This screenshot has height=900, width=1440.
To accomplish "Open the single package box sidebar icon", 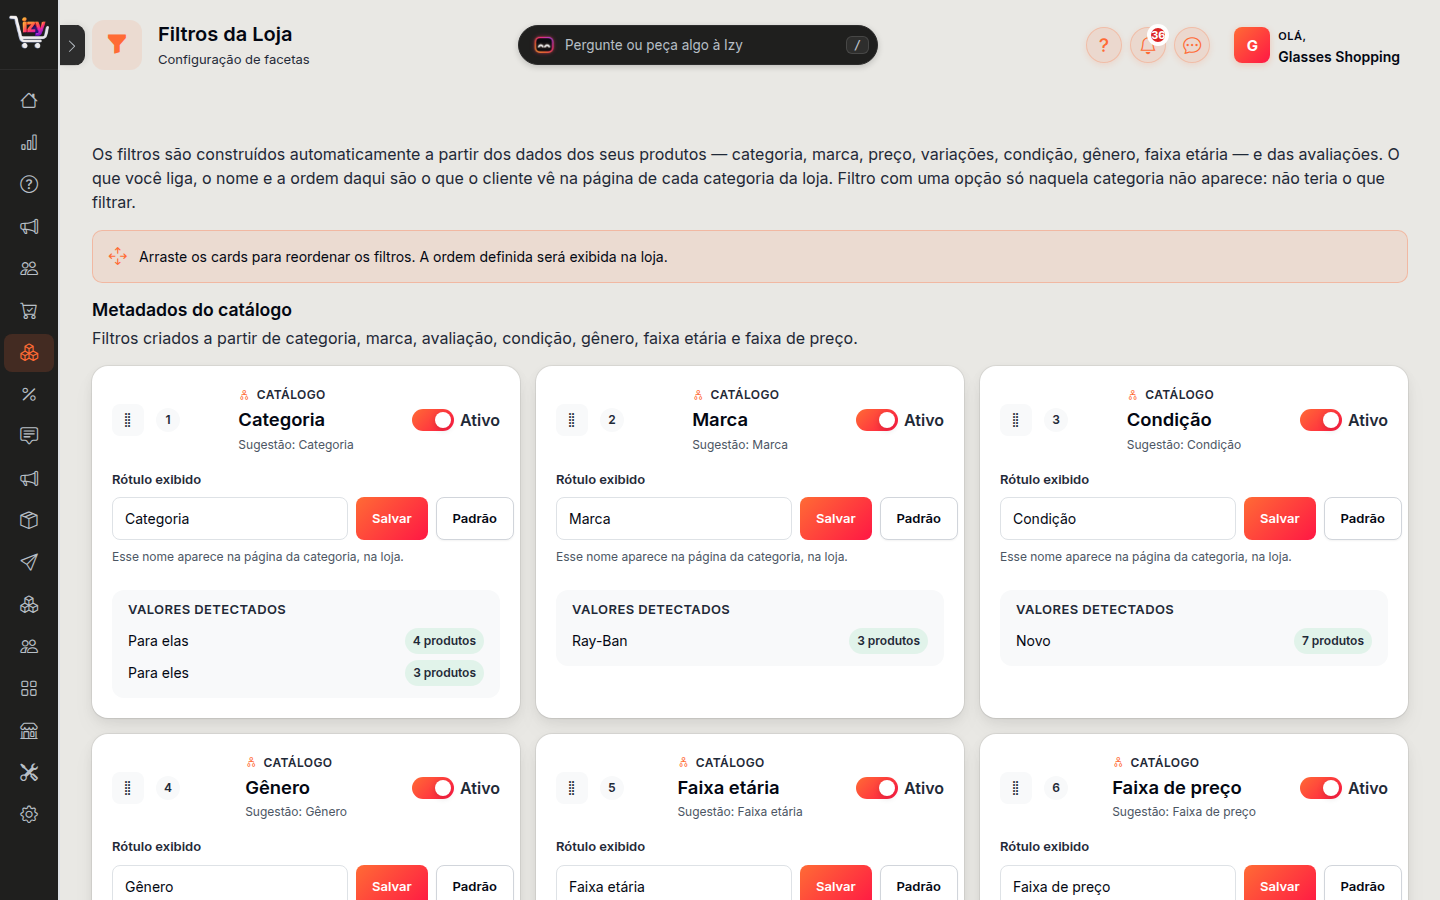I will (29, 520).
